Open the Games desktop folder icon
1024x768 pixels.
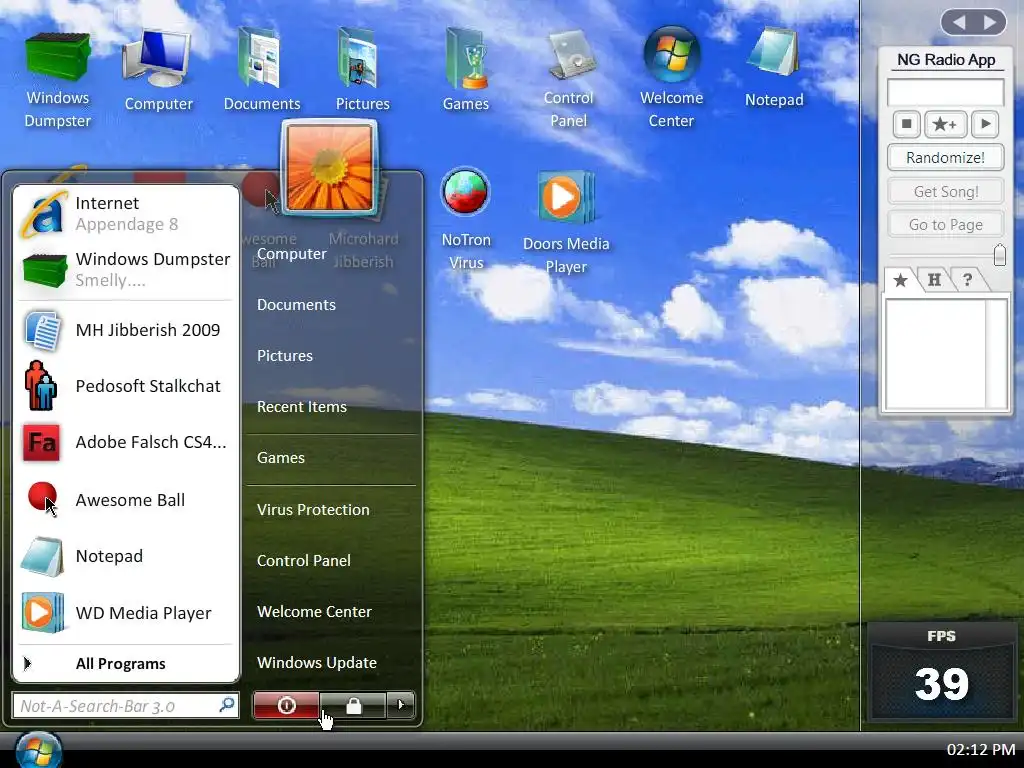466,71
